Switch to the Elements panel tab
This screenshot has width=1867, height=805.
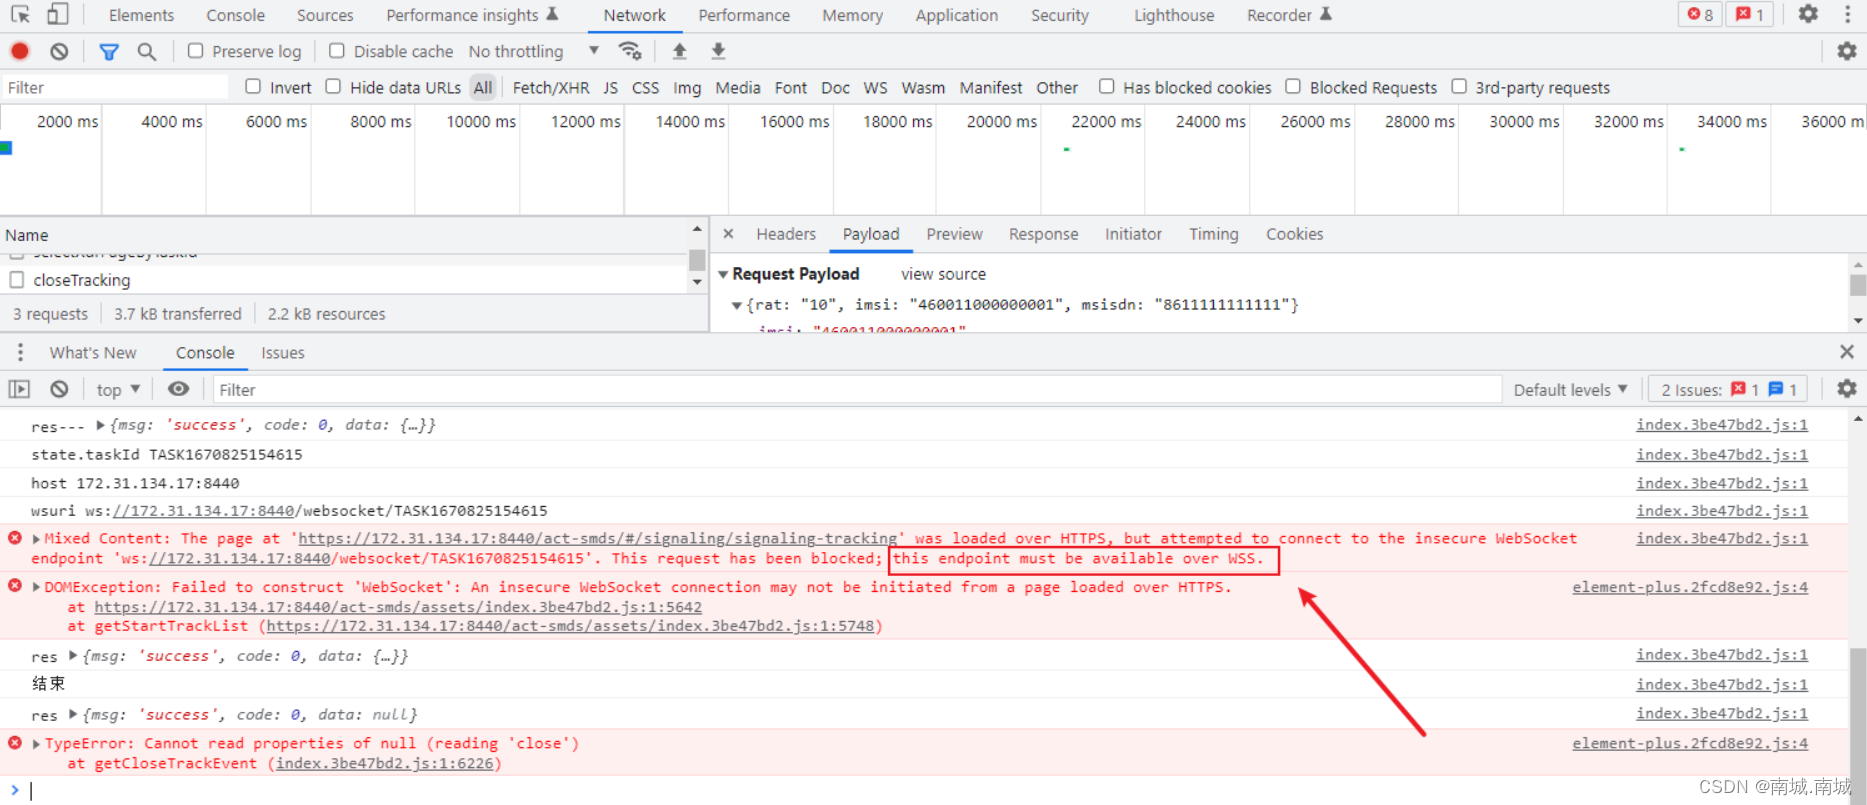(x=141, y=15)
